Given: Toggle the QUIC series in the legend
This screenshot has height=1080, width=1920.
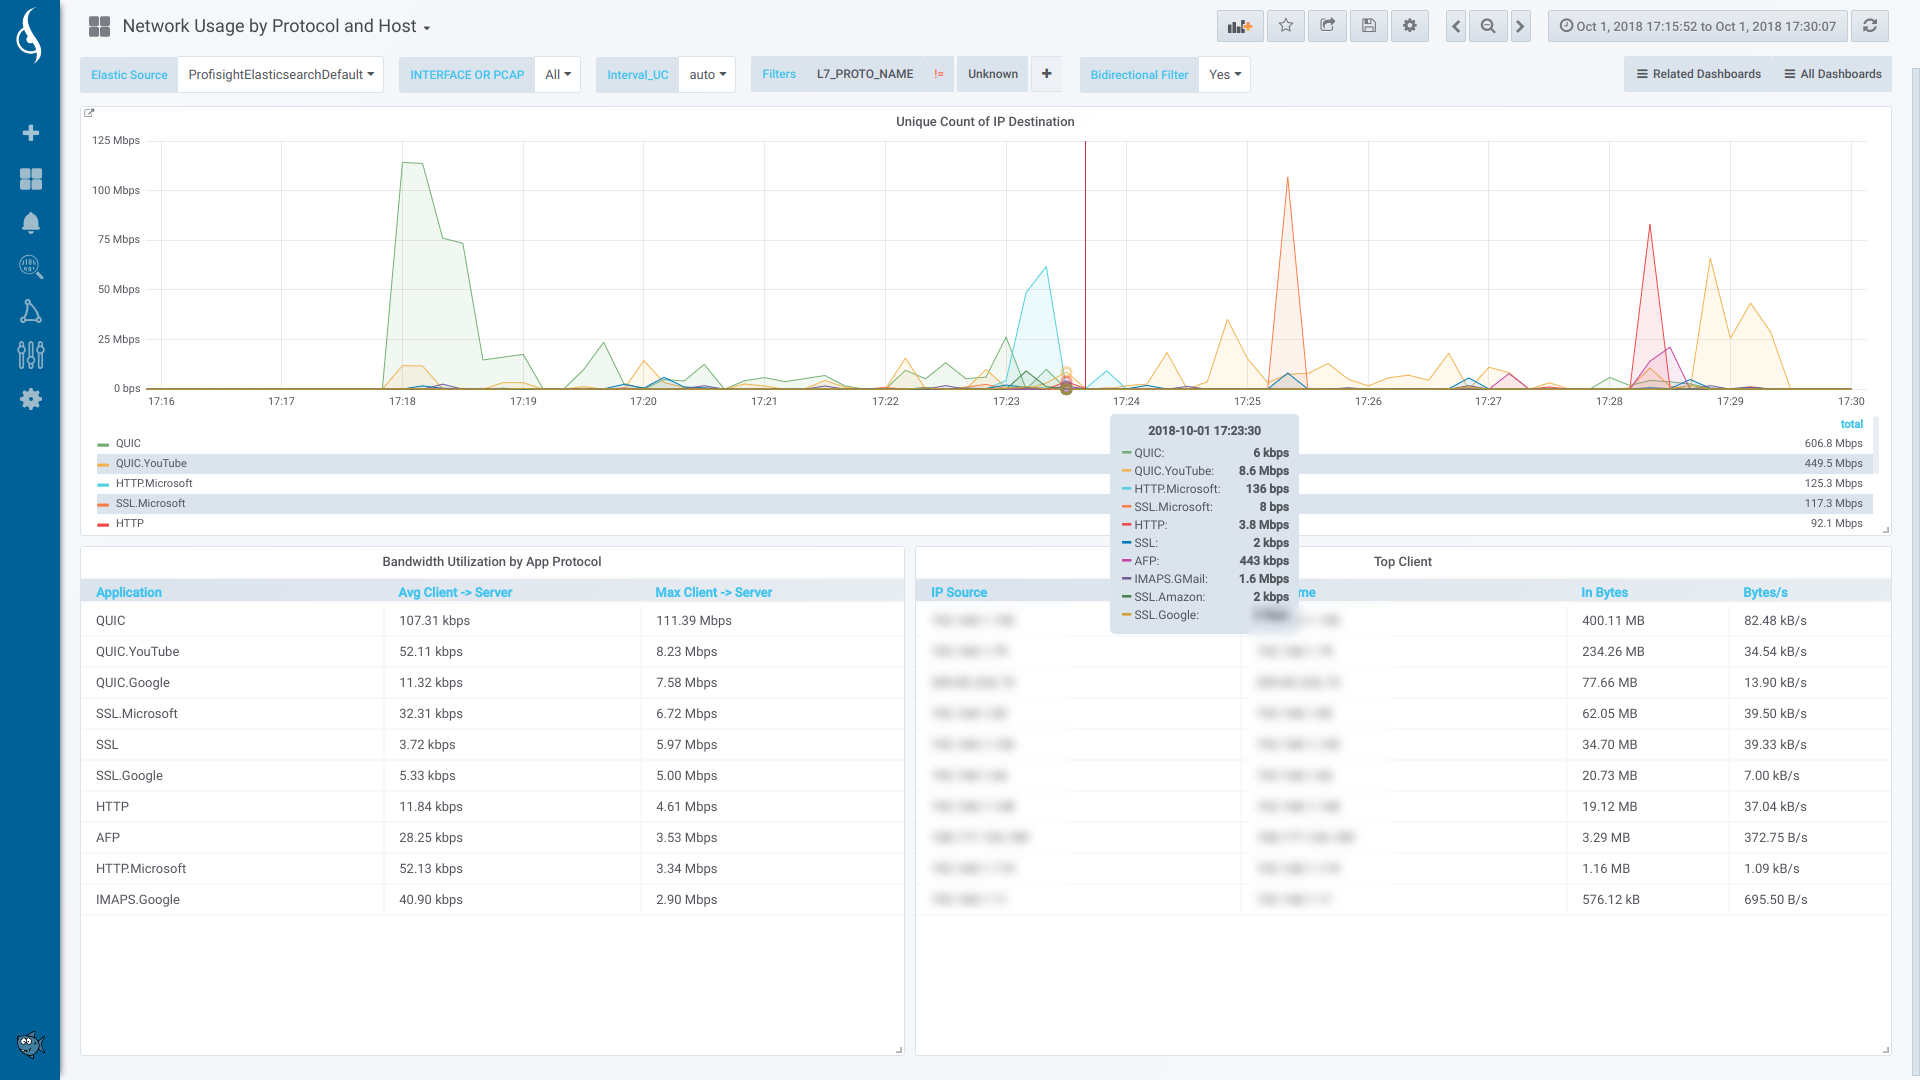Looking at the screenshot, I should click(128, 444).
